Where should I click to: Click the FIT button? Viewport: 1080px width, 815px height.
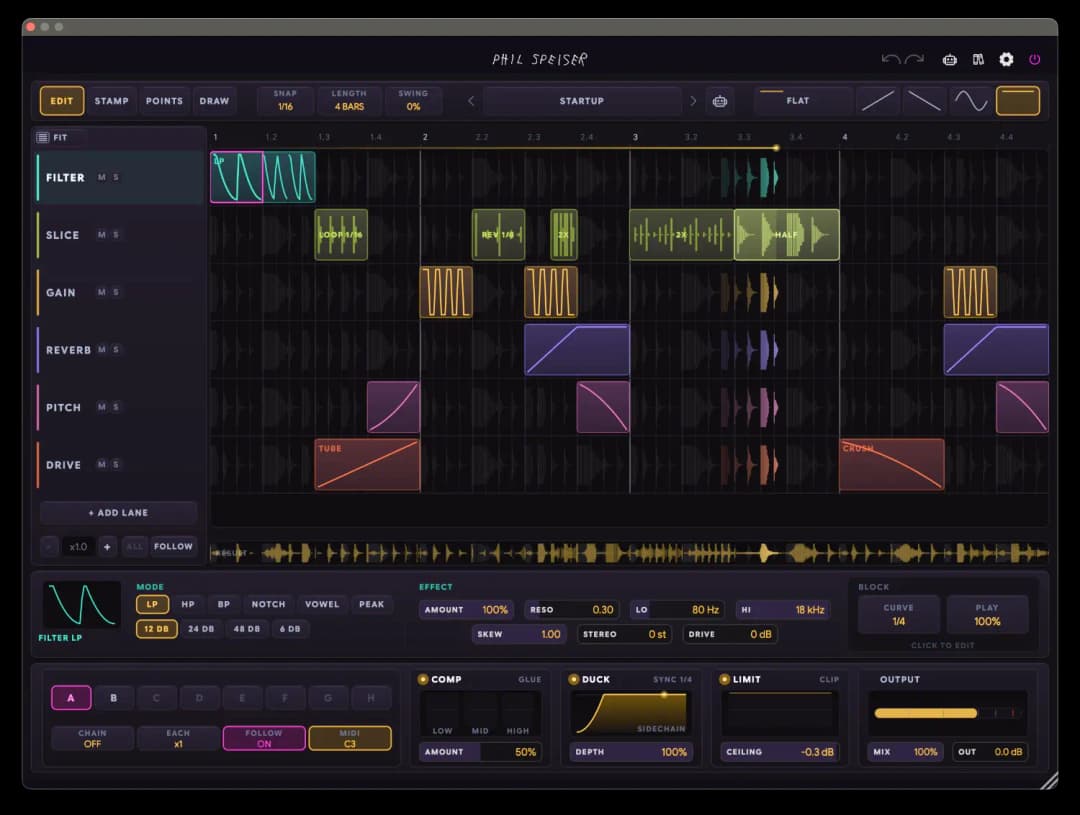tap(61, 137)
